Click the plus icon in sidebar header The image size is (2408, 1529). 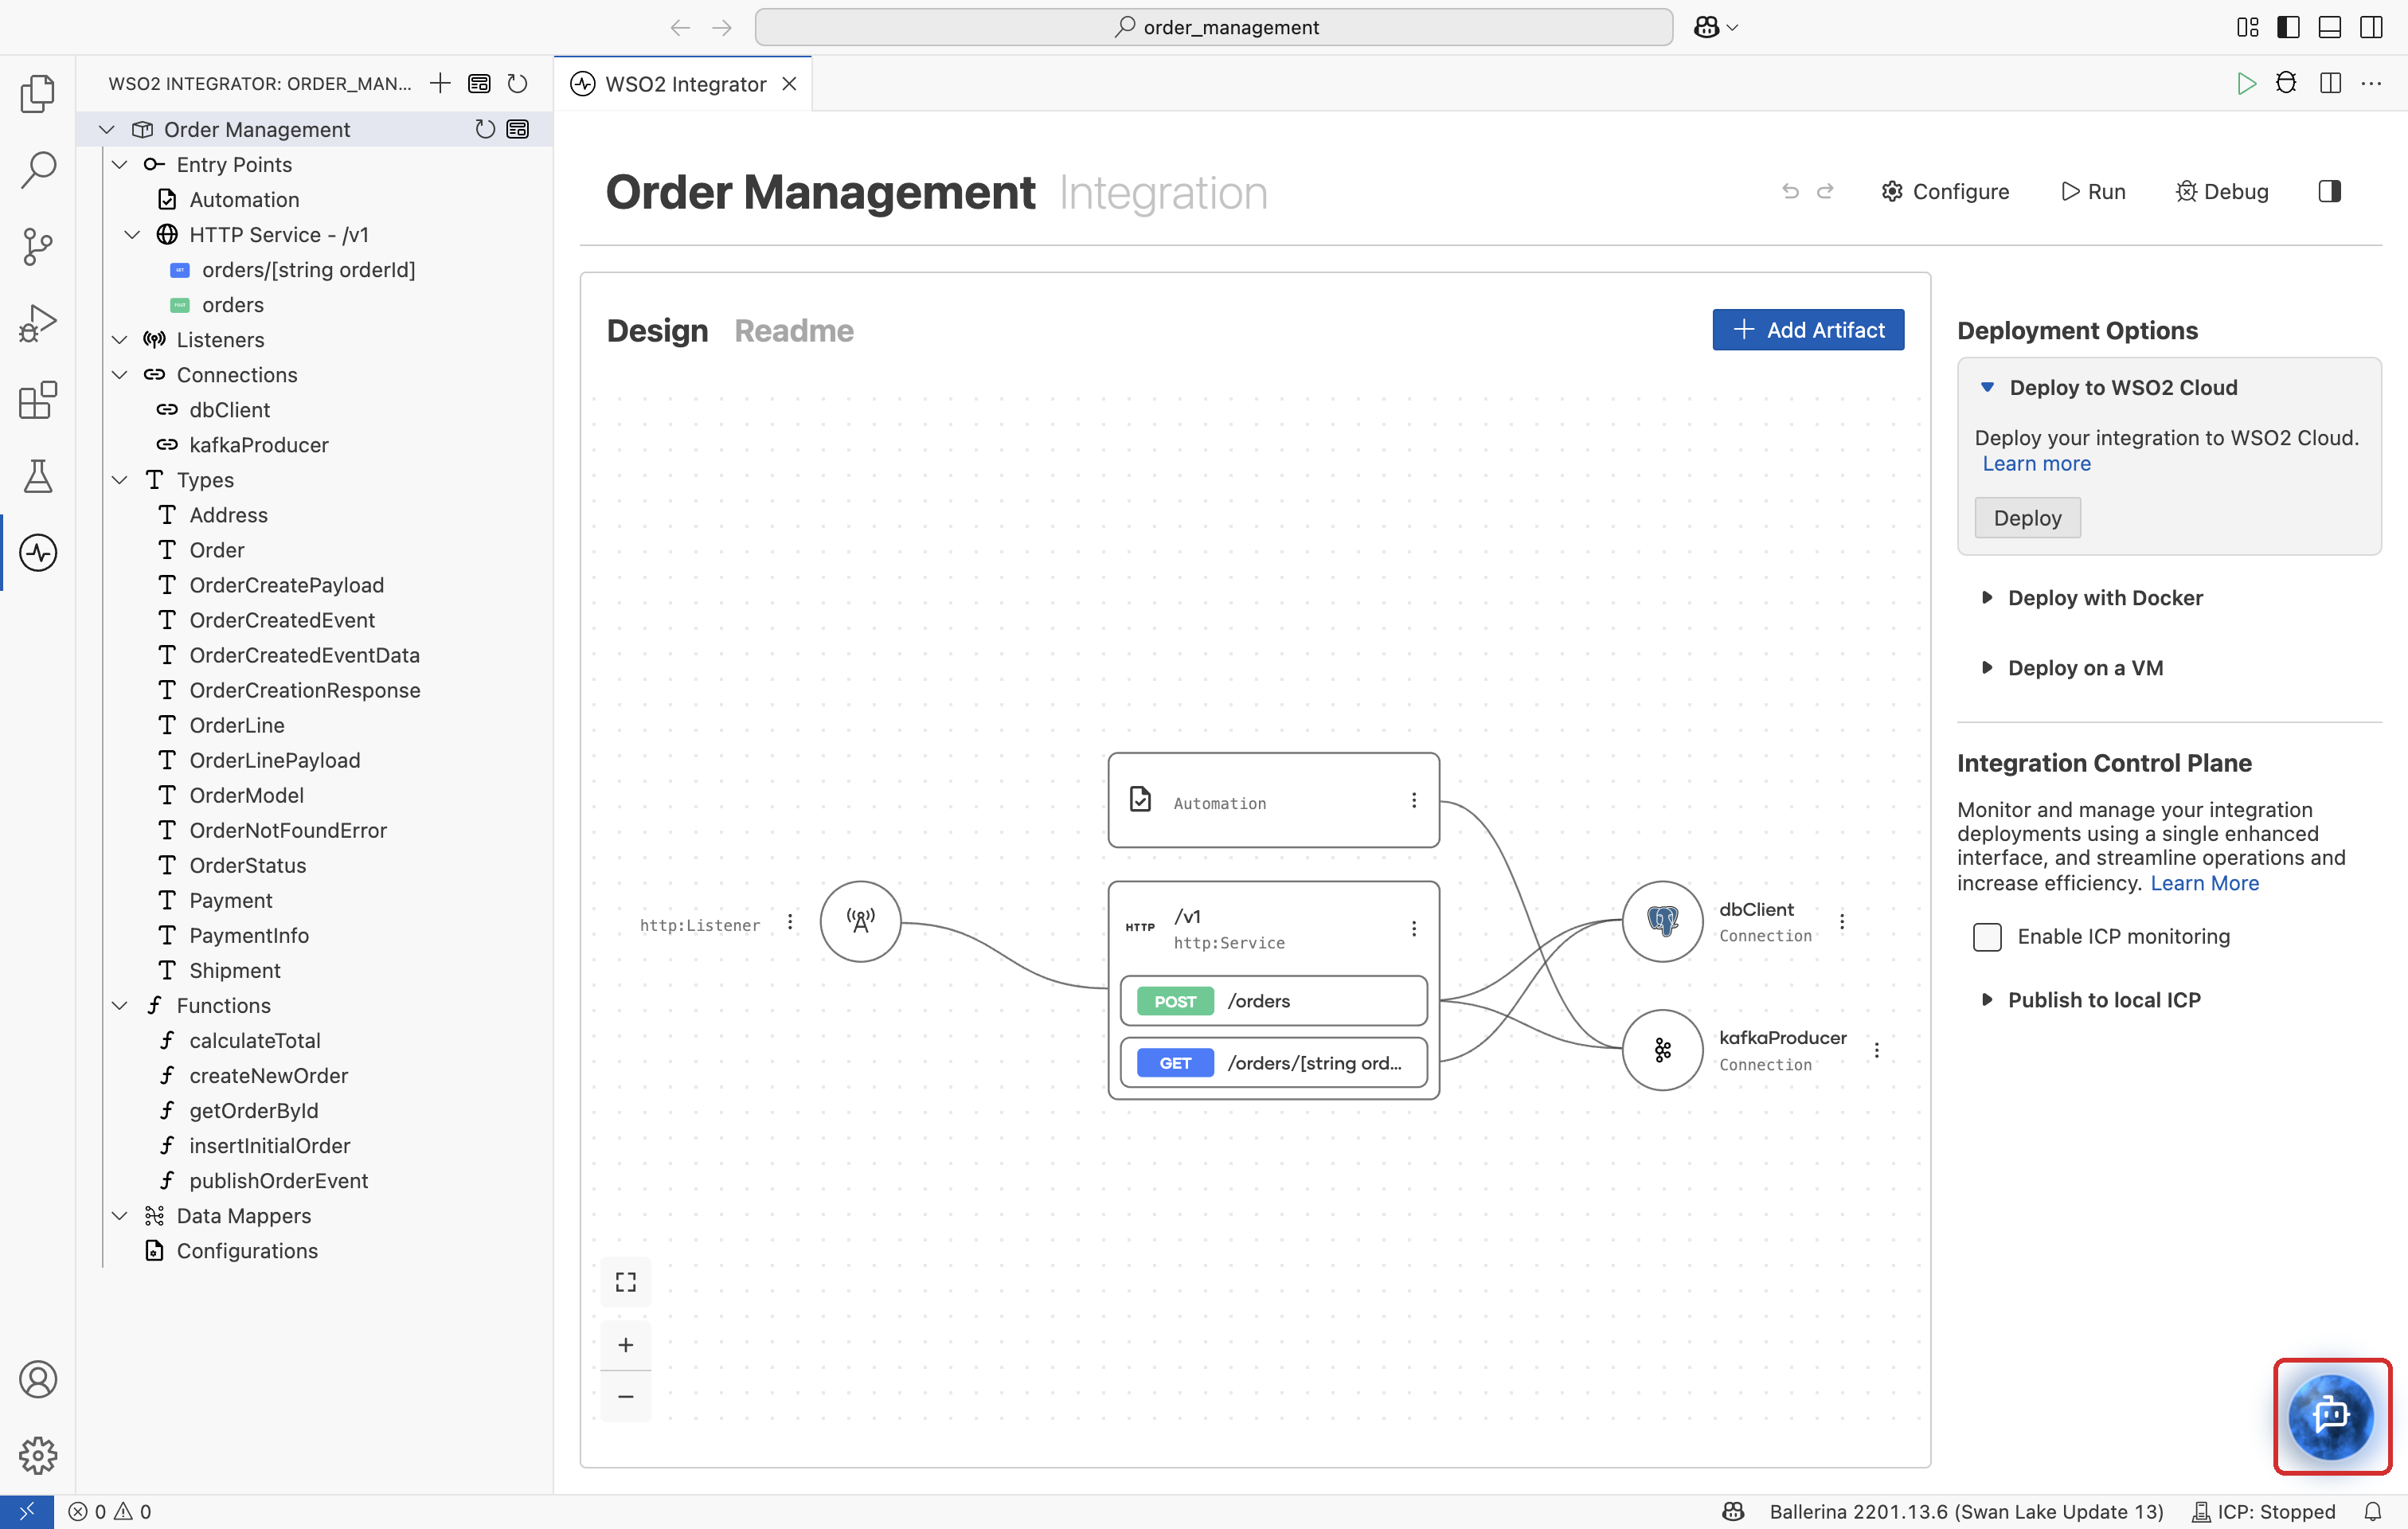440,83
